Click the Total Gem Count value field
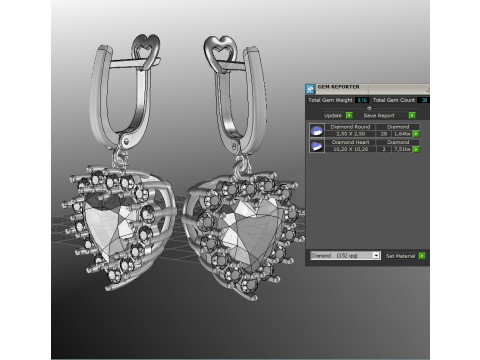This screenshot has width=480, height=360. [423, 100]
